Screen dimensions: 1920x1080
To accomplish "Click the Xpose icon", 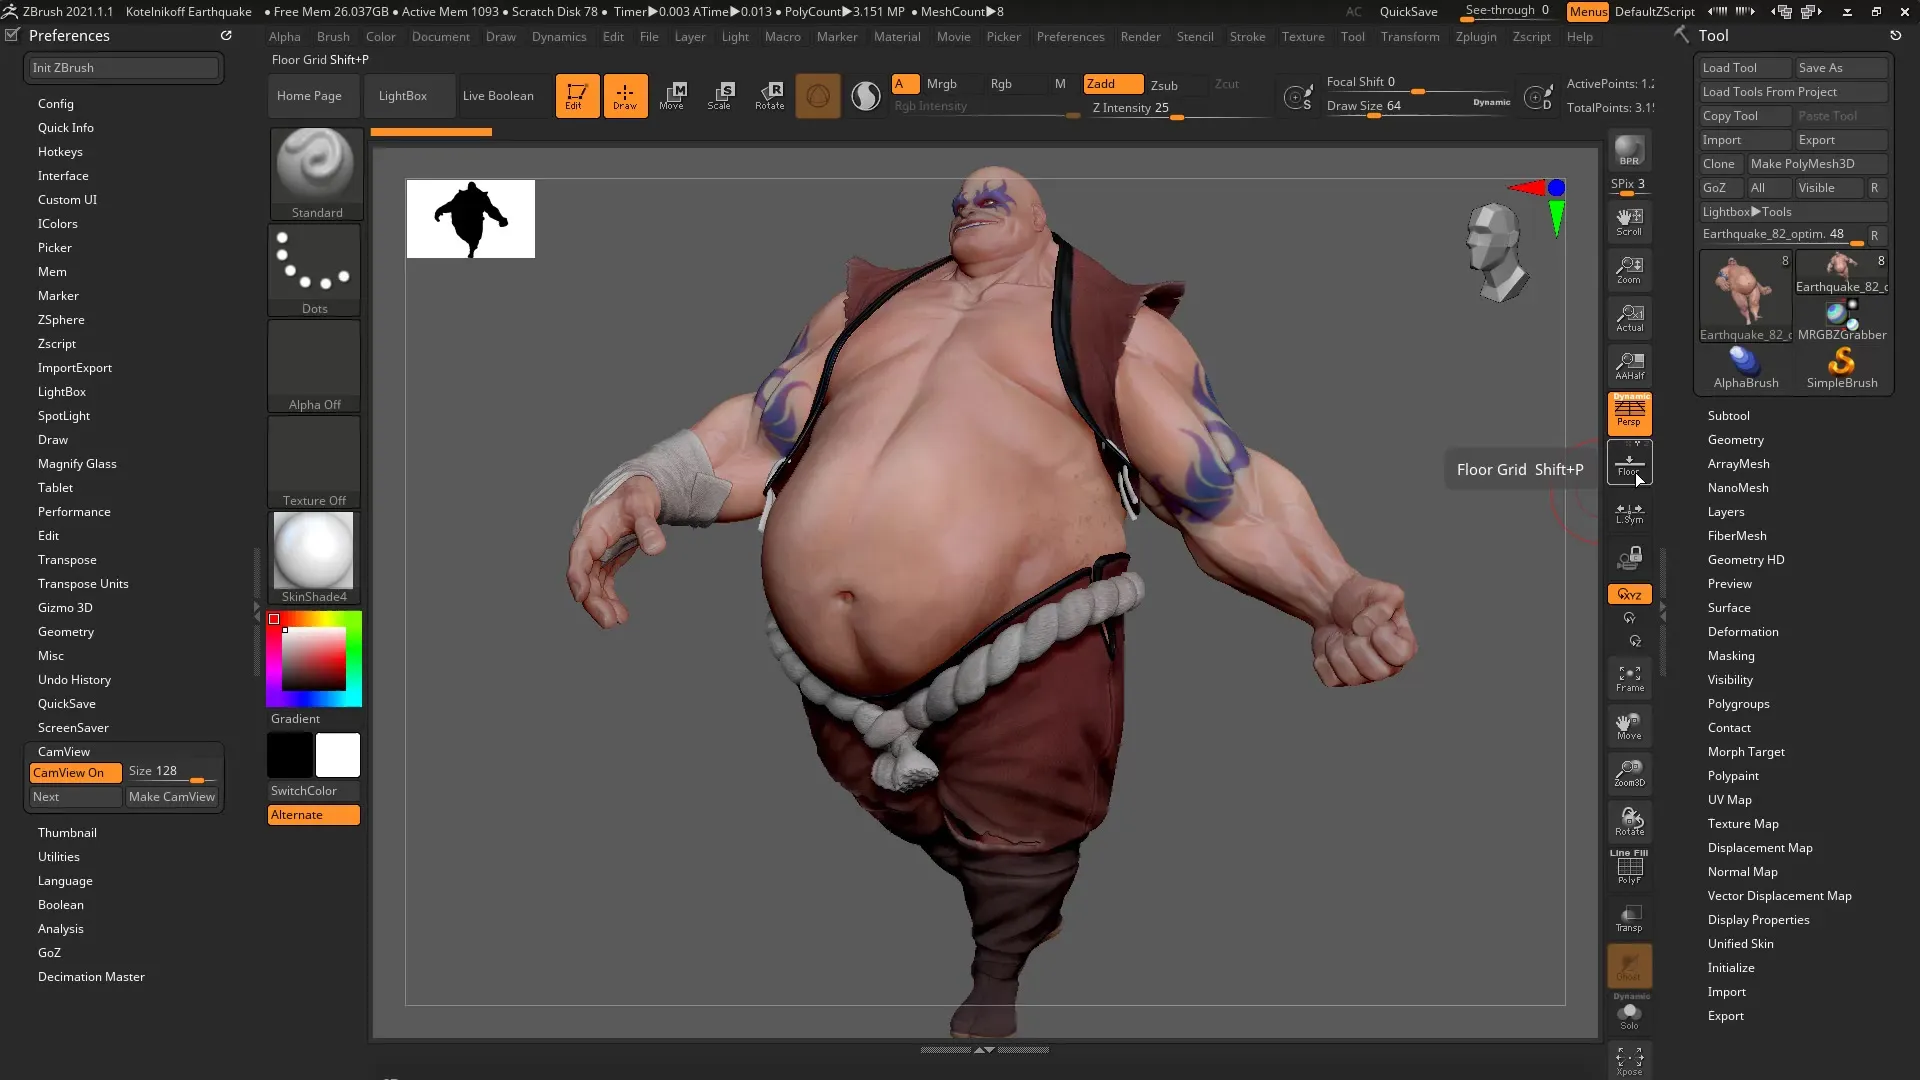I will pyautogui.click(x=1629, y=1061).
